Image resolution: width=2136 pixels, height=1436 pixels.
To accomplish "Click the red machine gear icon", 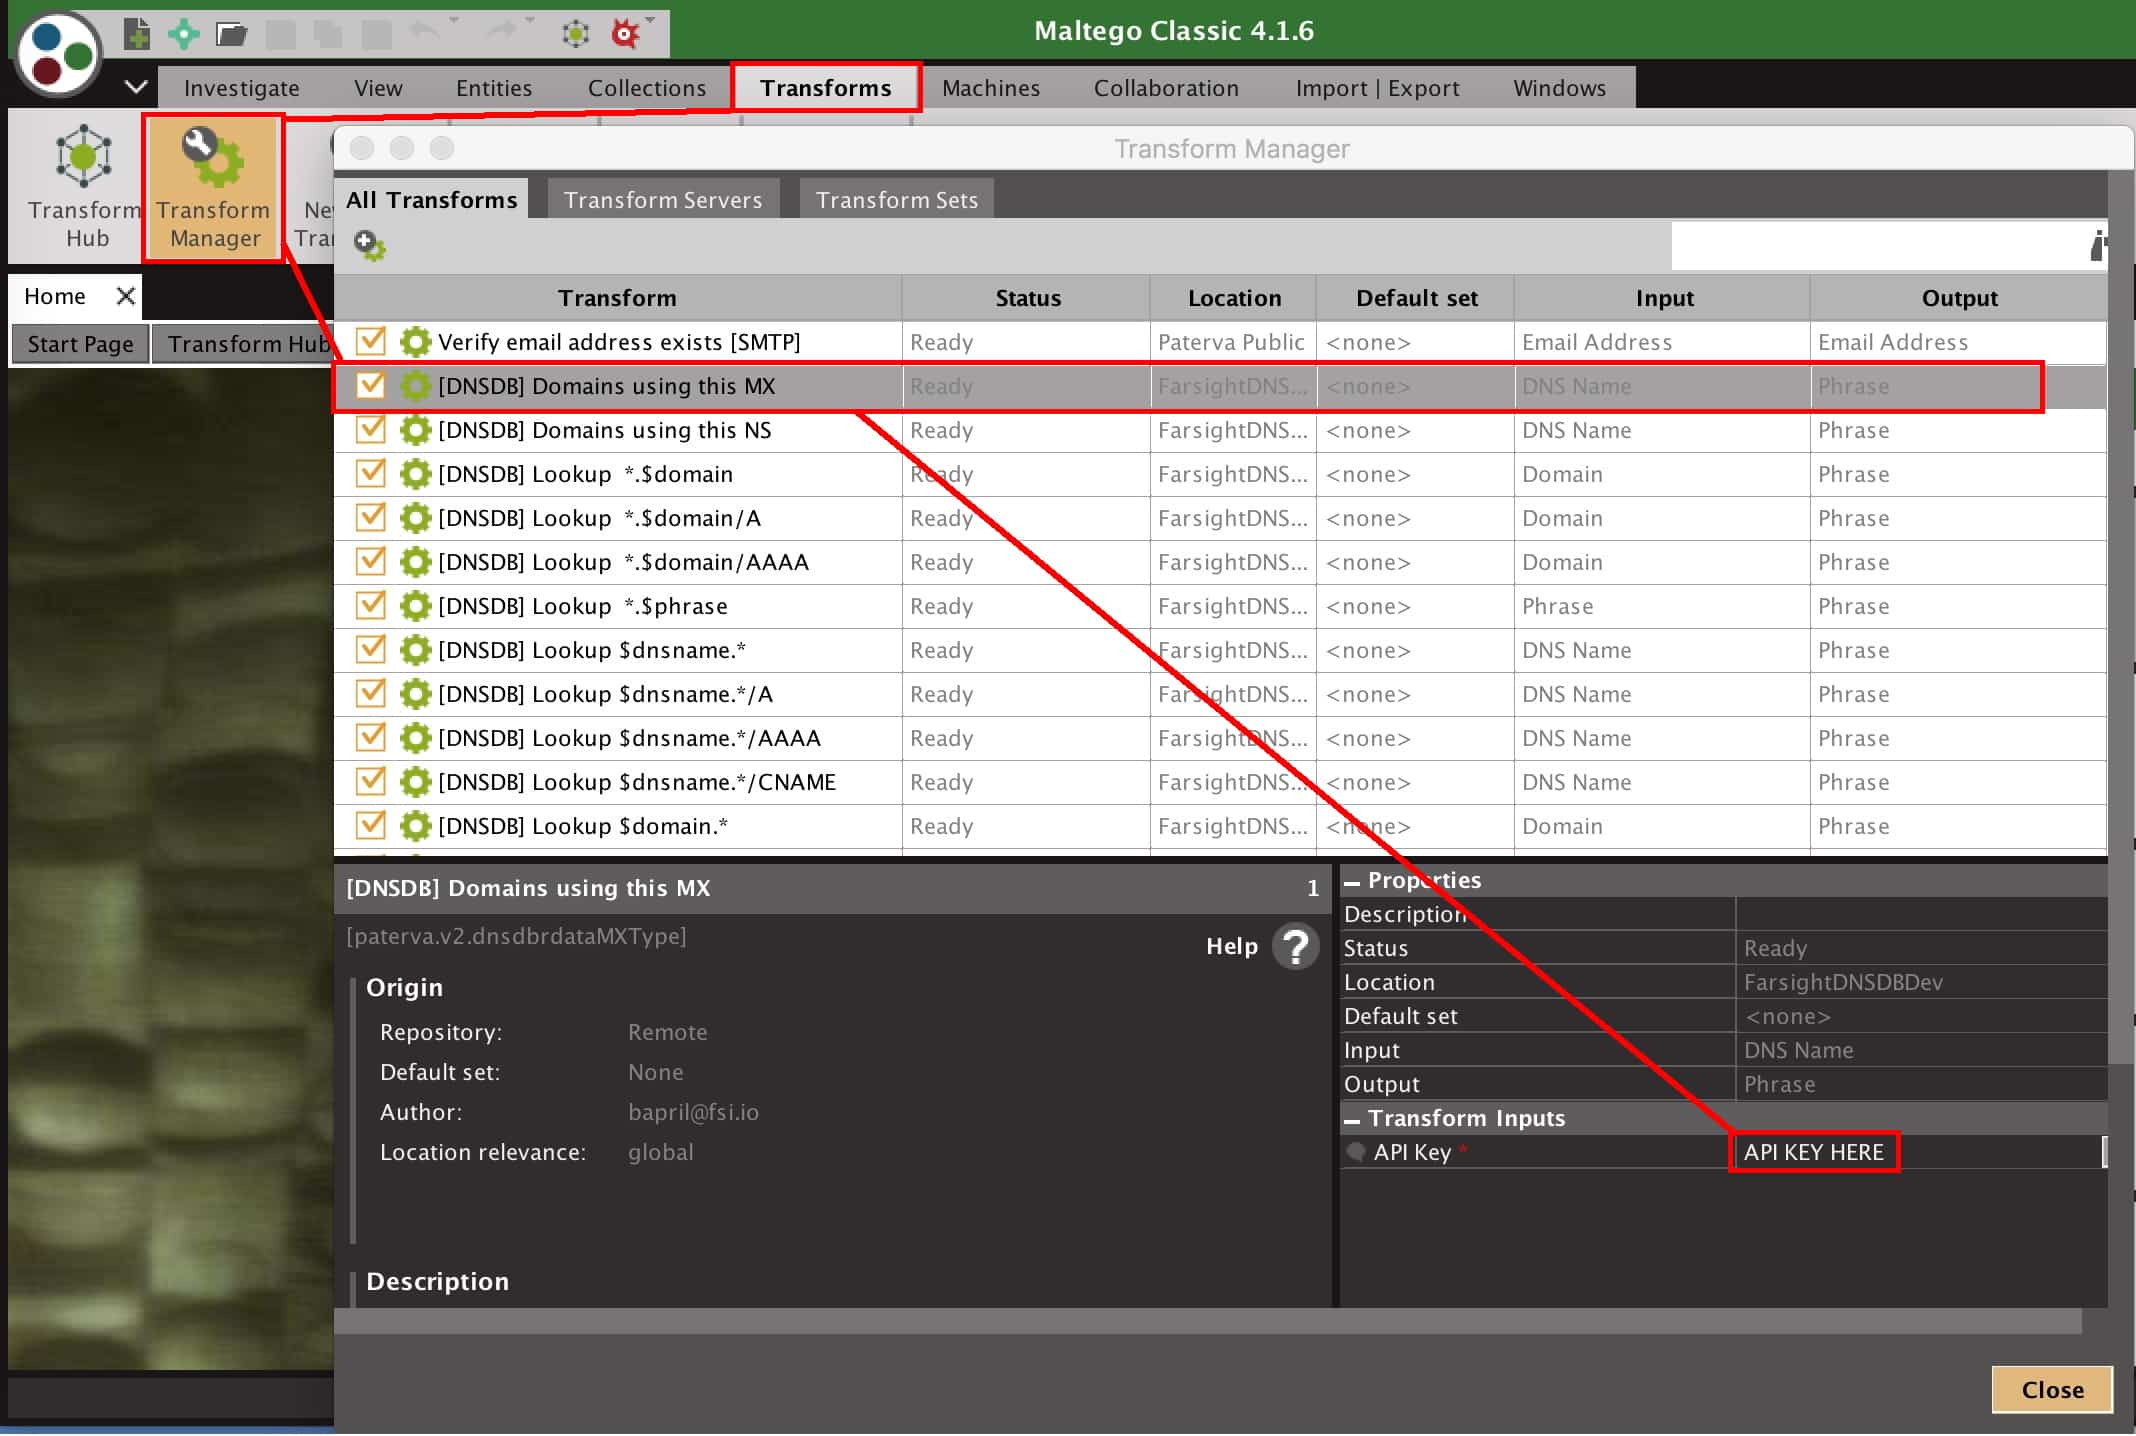I will pyautogui.click(x=626, y=34).
